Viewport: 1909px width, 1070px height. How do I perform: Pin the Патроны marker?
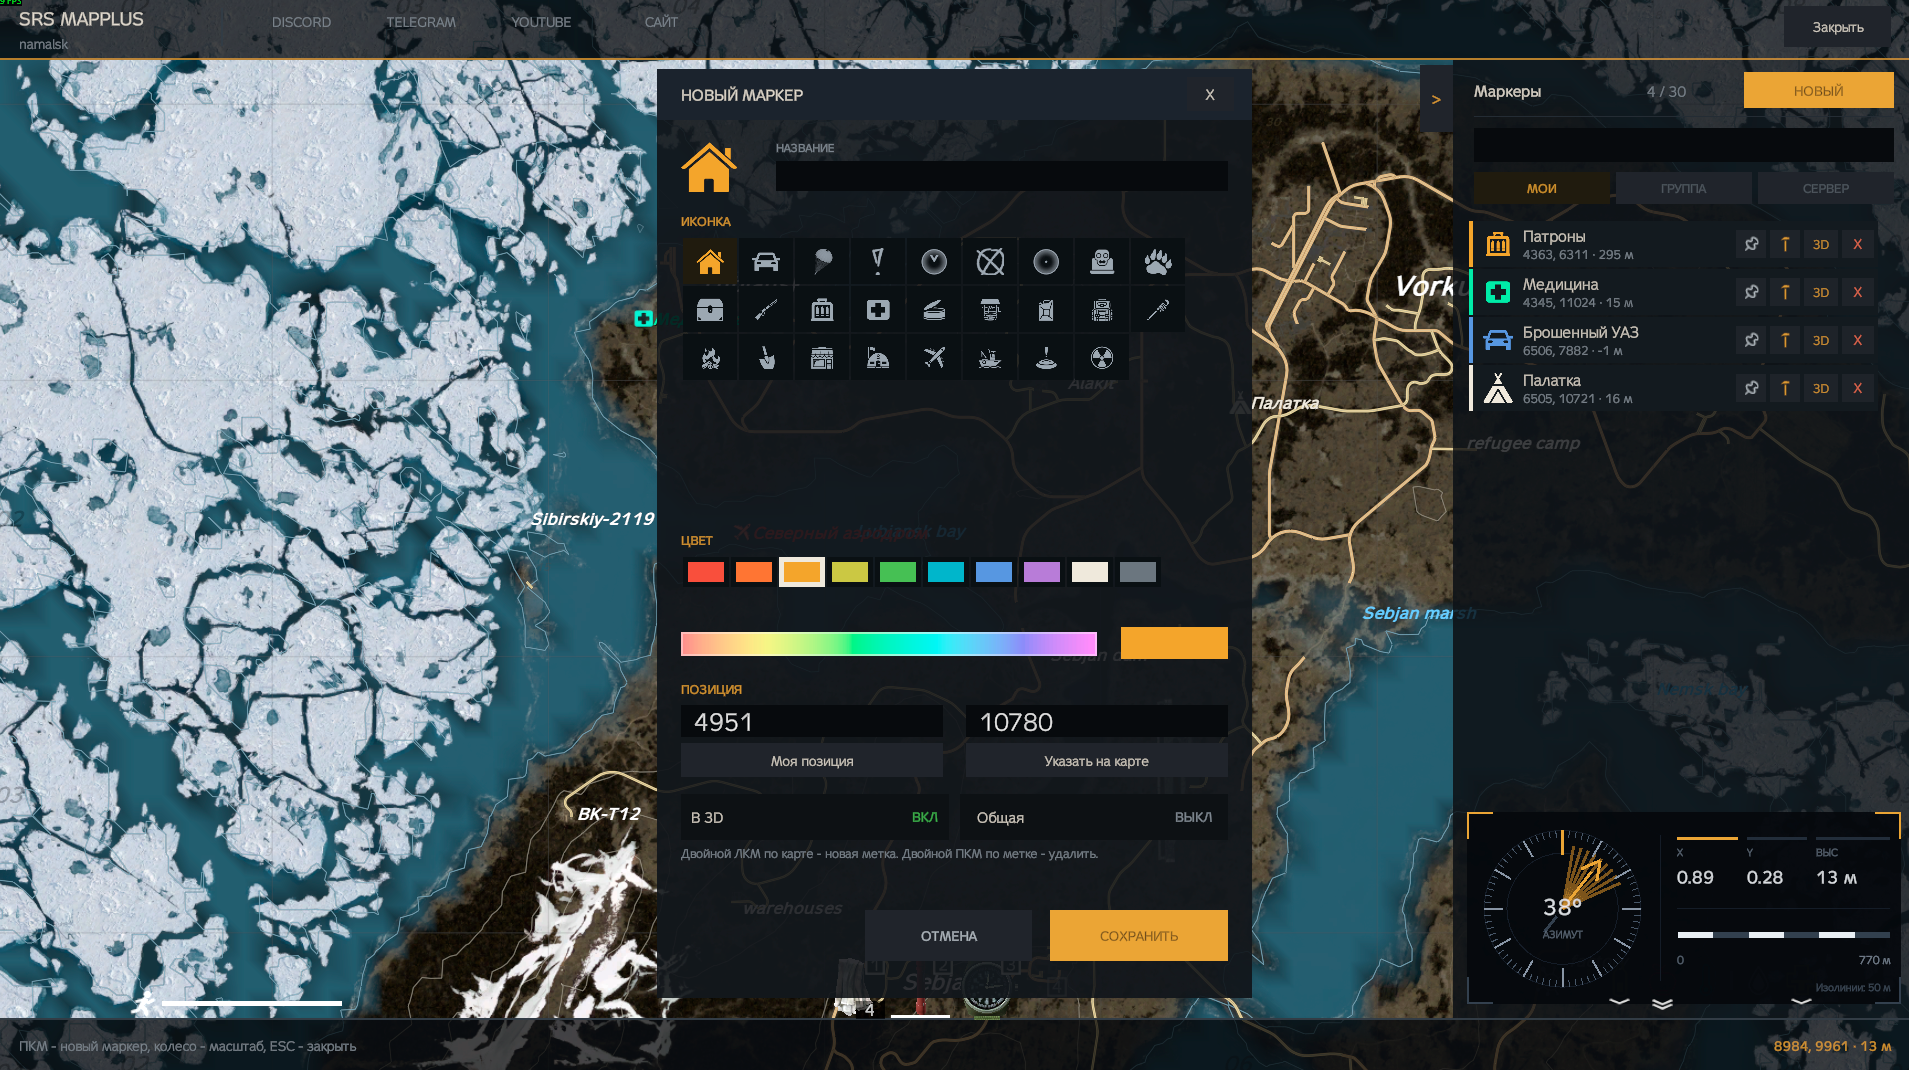pyautogui.click(x=1751, y=244)
